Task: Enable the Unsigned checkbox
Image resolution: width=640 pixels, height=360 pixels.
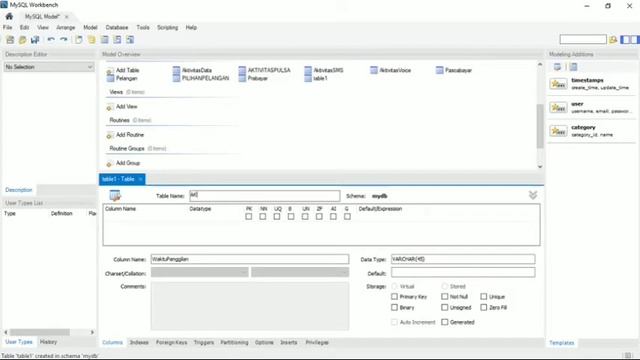Action: click(444, 307)
